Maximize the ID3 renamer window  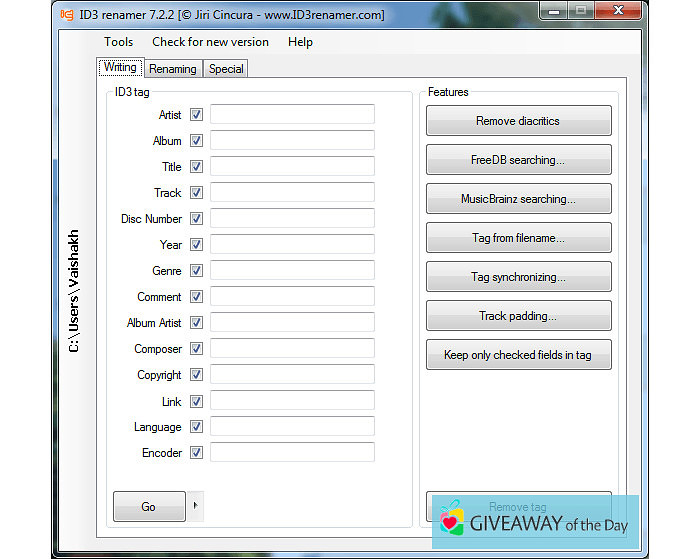581,13
